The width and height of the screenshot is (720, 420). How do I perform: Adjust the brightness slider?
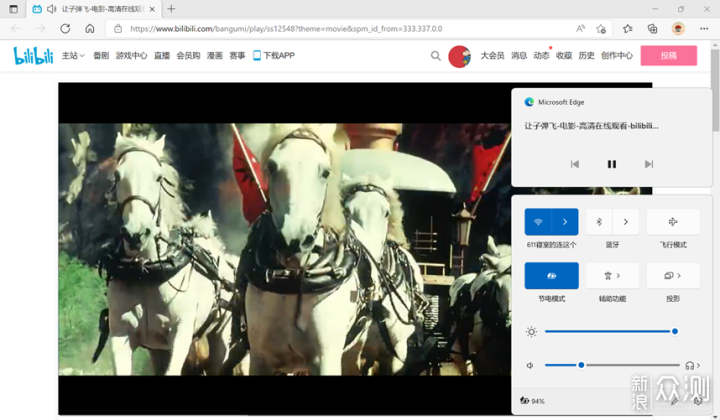tap(612, 331)
